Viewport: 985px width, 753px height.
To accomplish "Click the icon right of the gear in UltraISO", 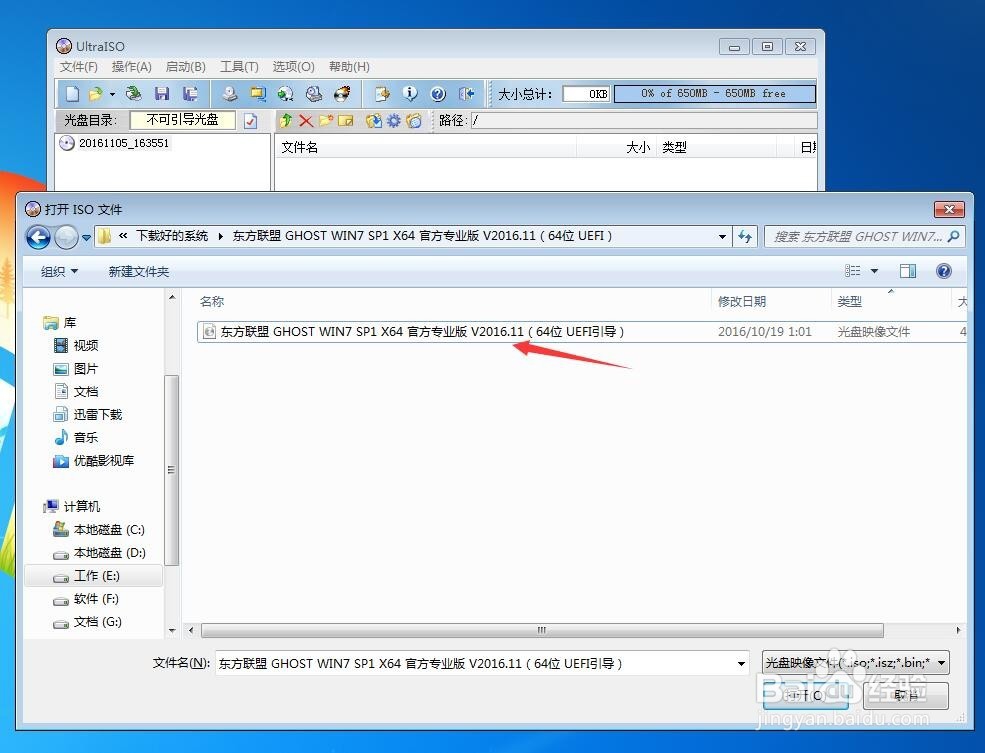I will 414,121.
